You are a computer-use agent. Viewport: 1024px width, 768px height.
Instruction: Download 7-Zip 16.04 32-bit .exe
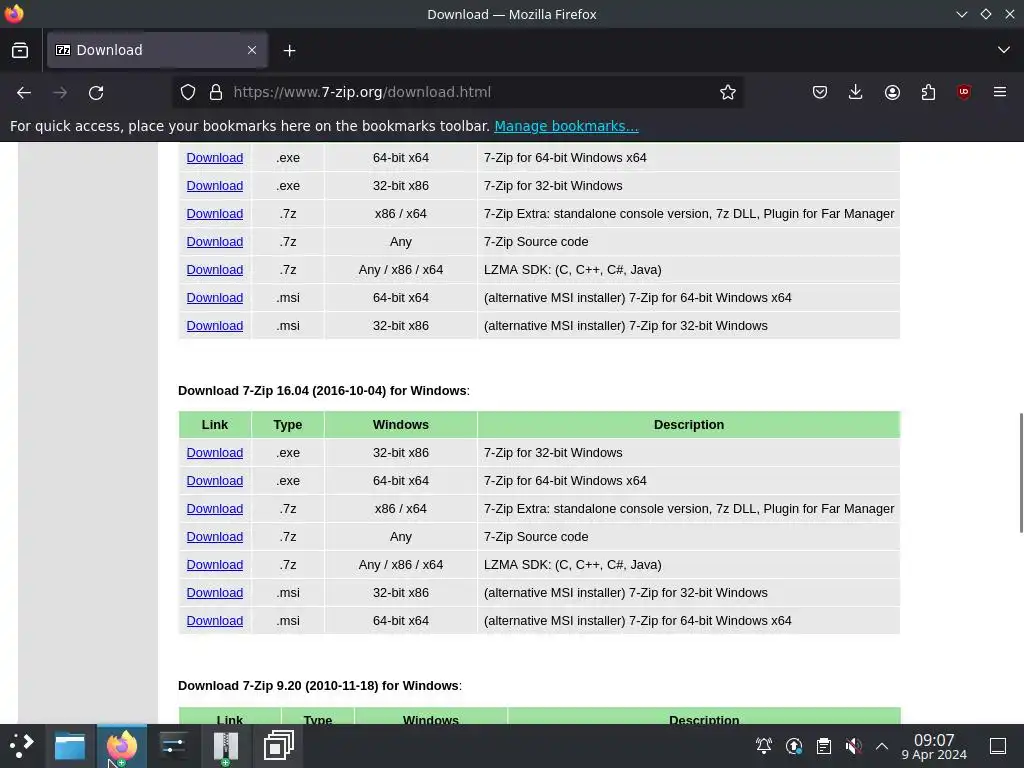pos(215,453)
